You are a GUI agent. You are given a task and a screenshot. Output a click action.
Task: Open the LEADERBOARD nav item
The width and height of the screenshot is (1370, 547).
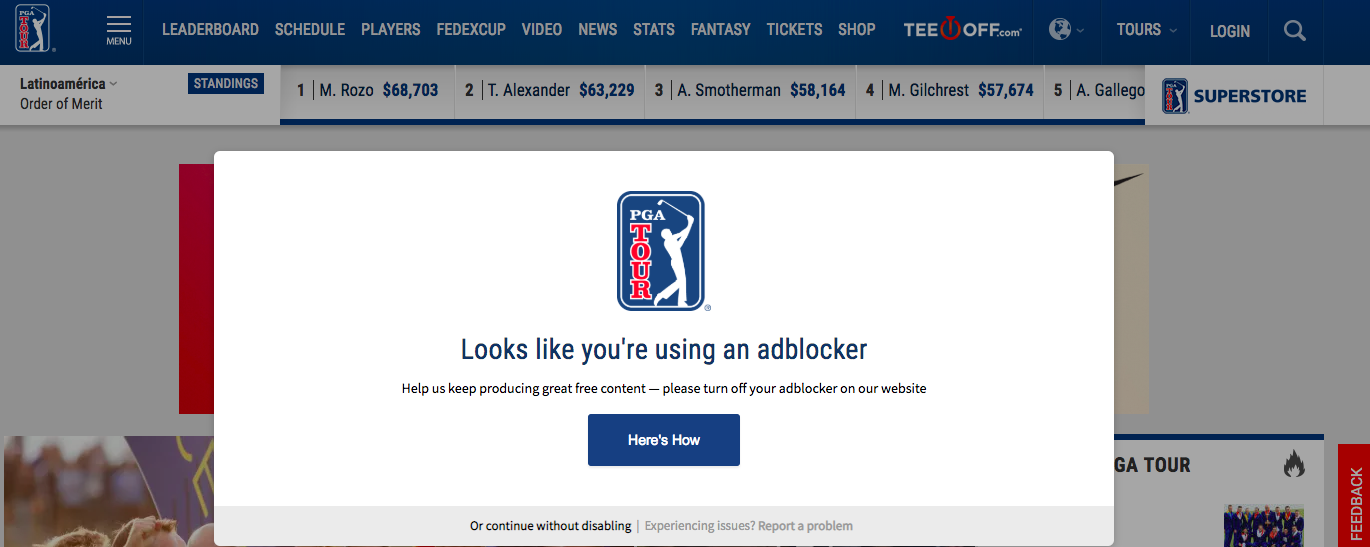pos(210,30)
